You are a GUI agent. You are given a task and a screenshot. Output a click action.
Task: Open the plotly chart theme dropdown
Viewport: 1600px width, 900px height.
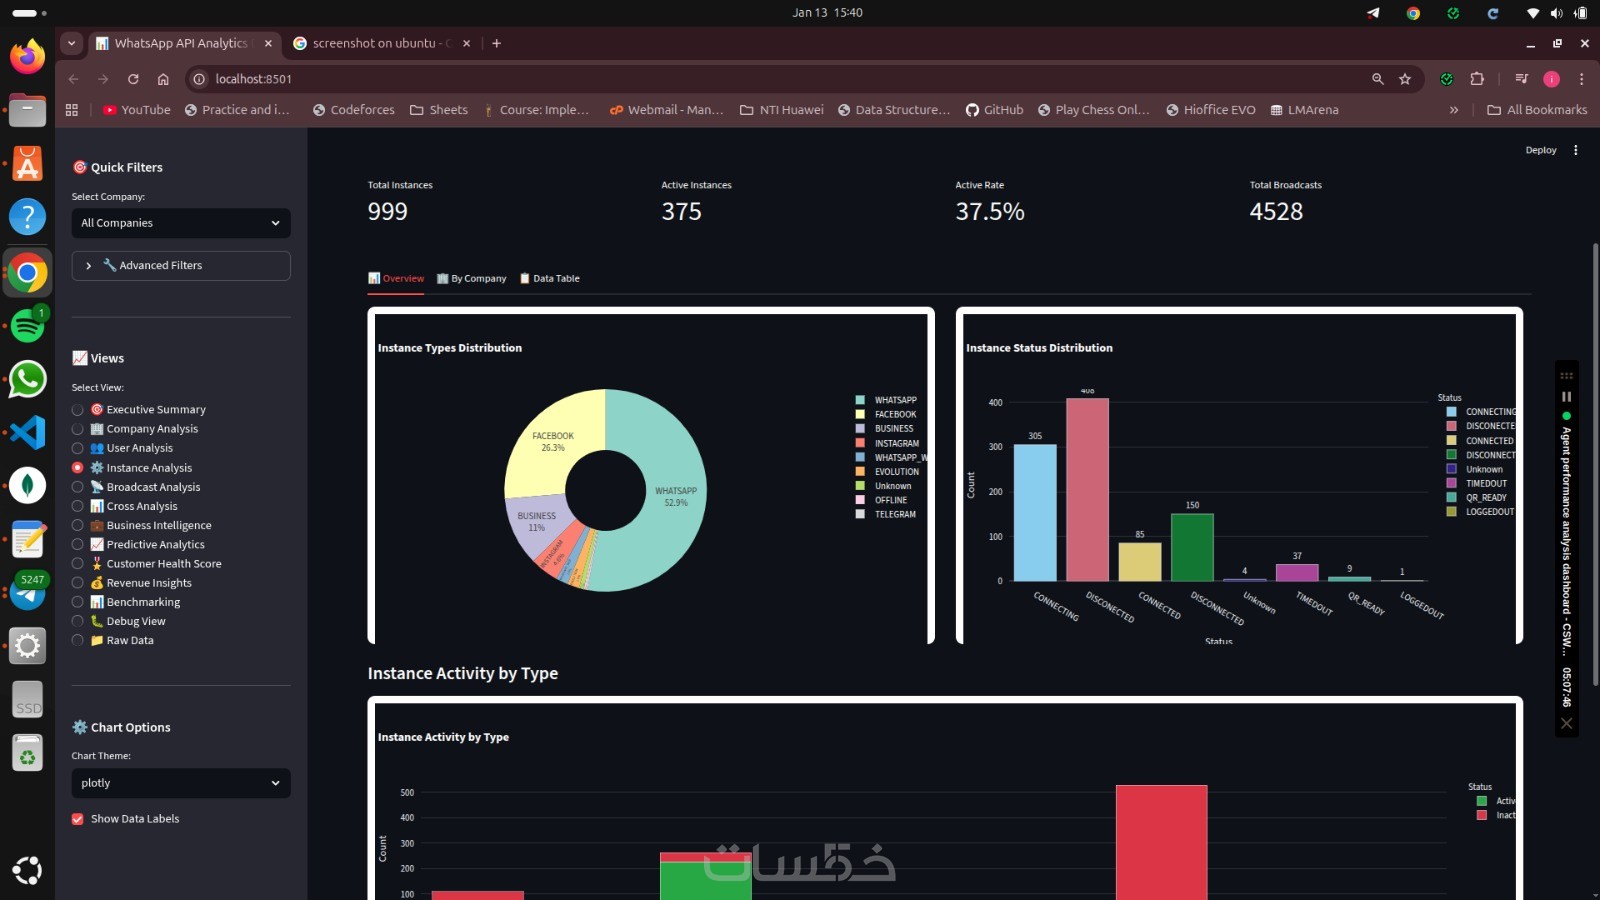click(x=181, y=783)
